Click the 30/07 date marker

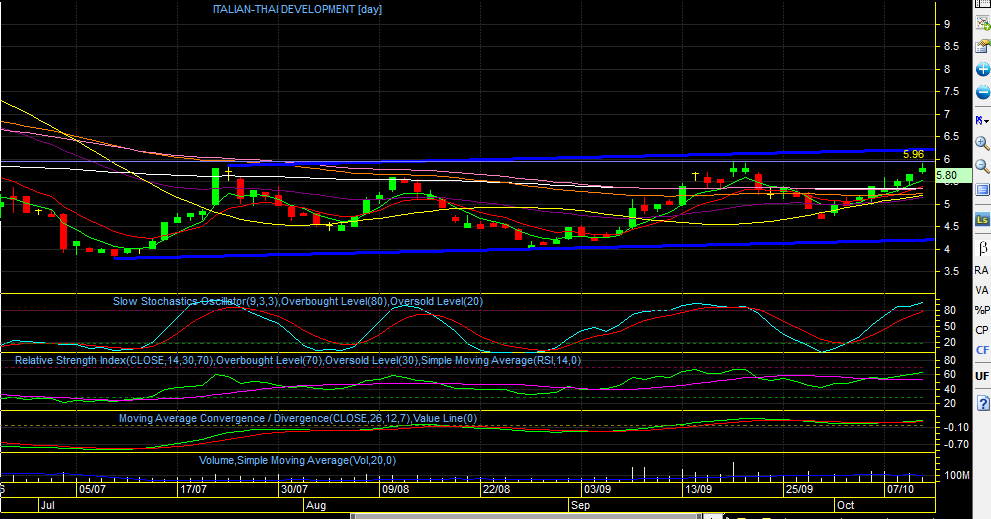pyautogui.click(x=295, y=489)
